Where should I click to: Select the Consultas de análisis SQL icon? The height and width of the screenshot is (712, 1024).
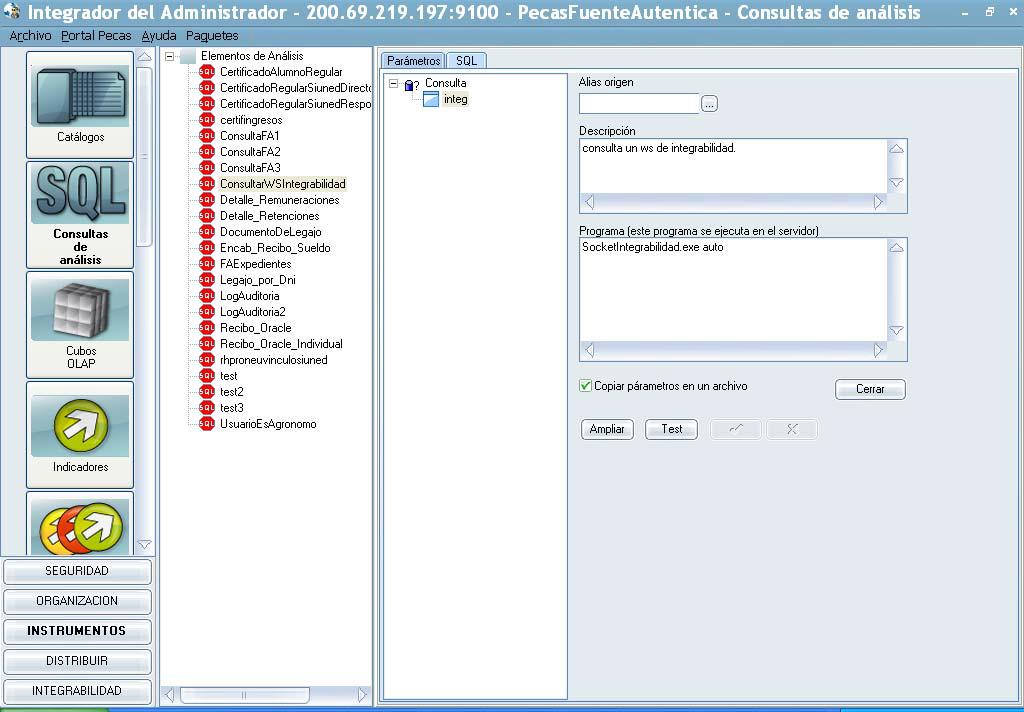tap(80, 194)
